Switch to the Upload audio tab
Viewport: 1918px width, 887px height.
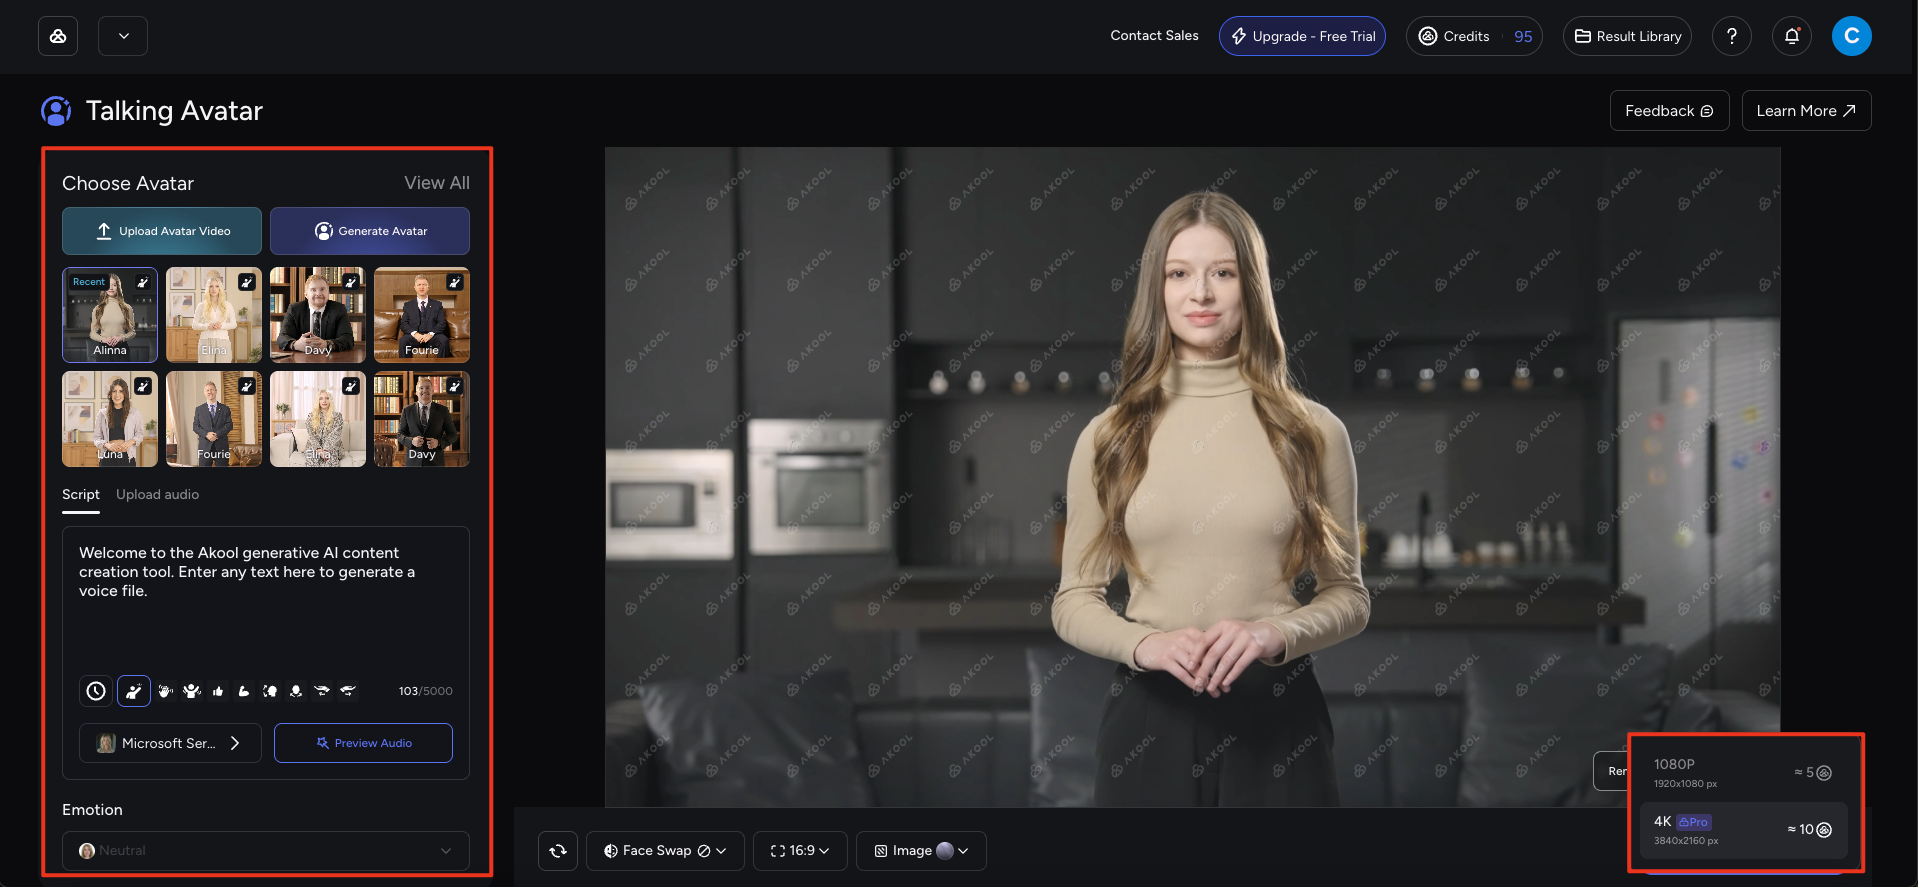point(157,494)
